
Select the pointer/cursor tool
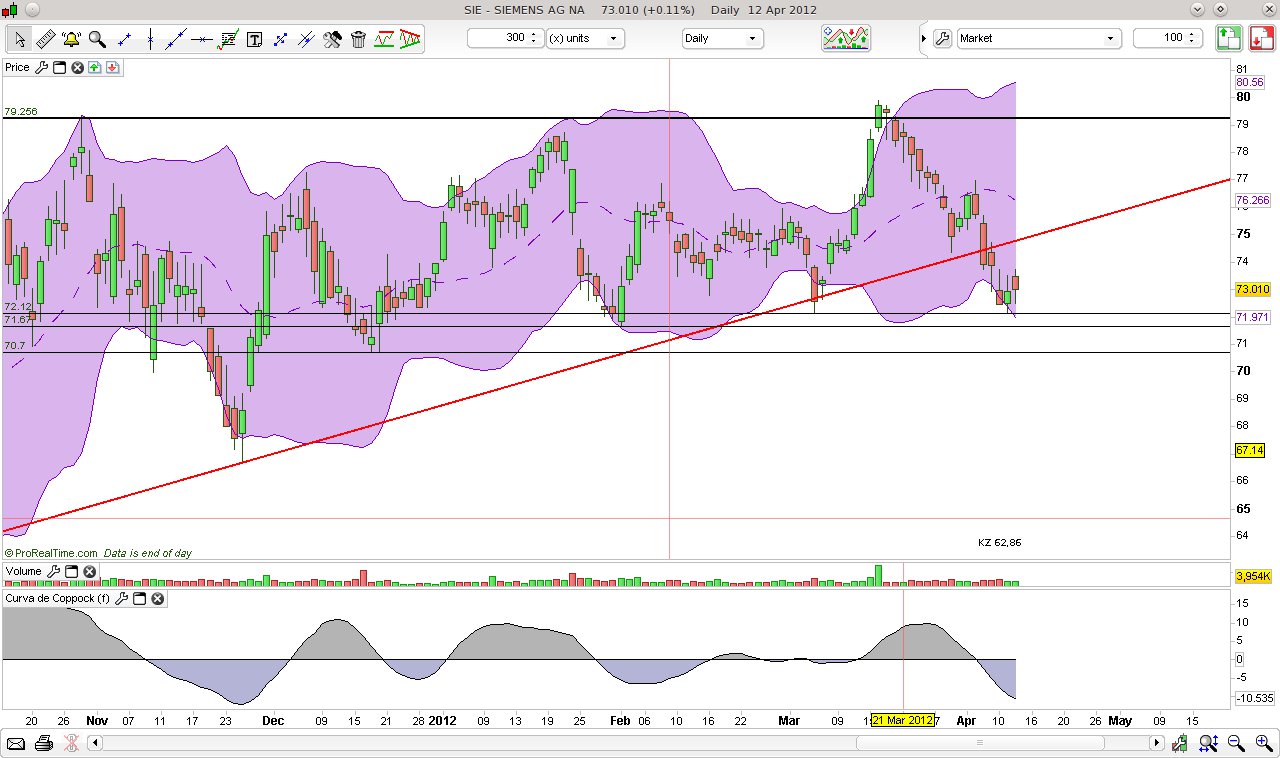(19, 38)
